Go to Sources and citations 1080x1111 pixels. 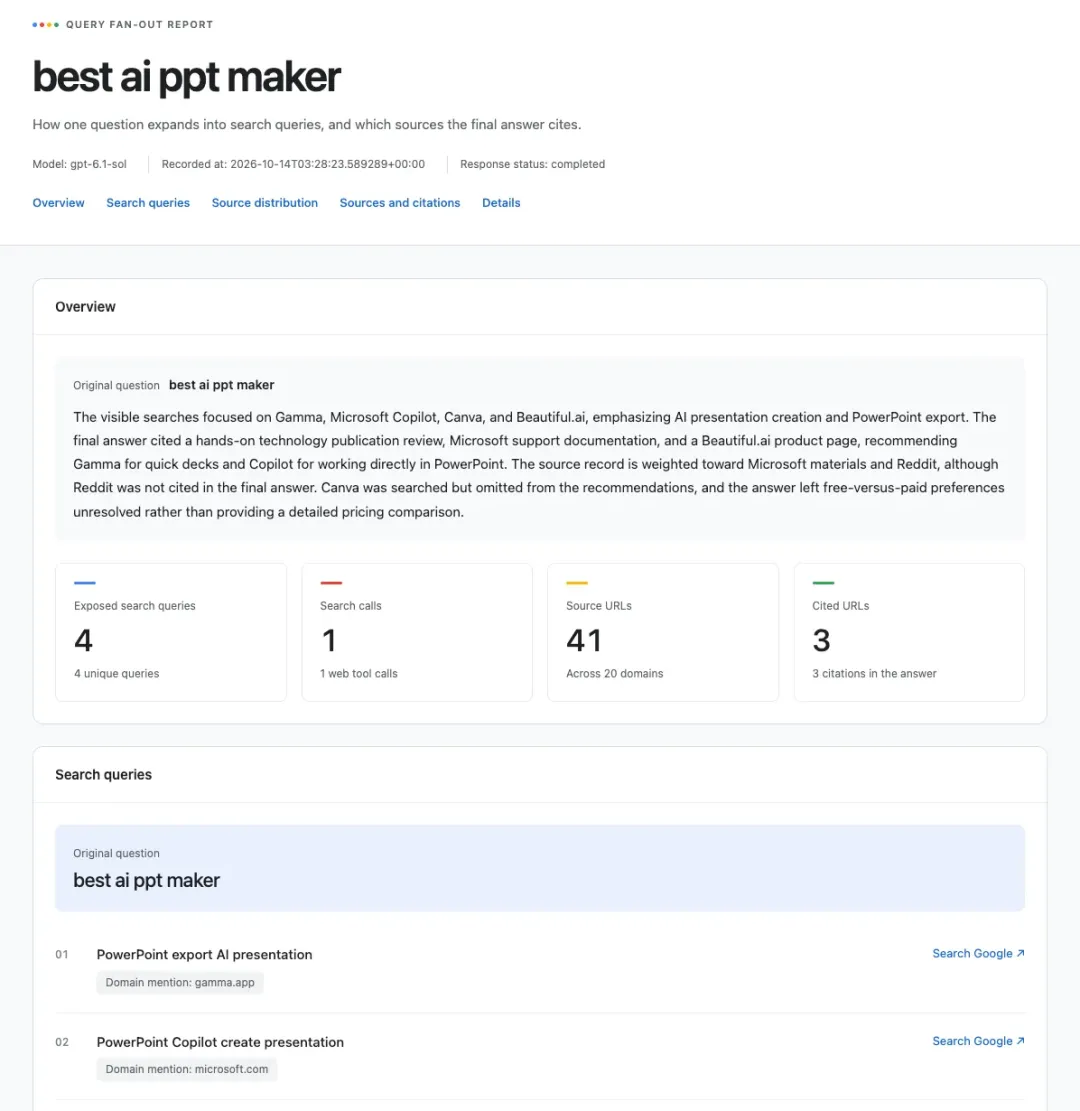coord(400,203)
